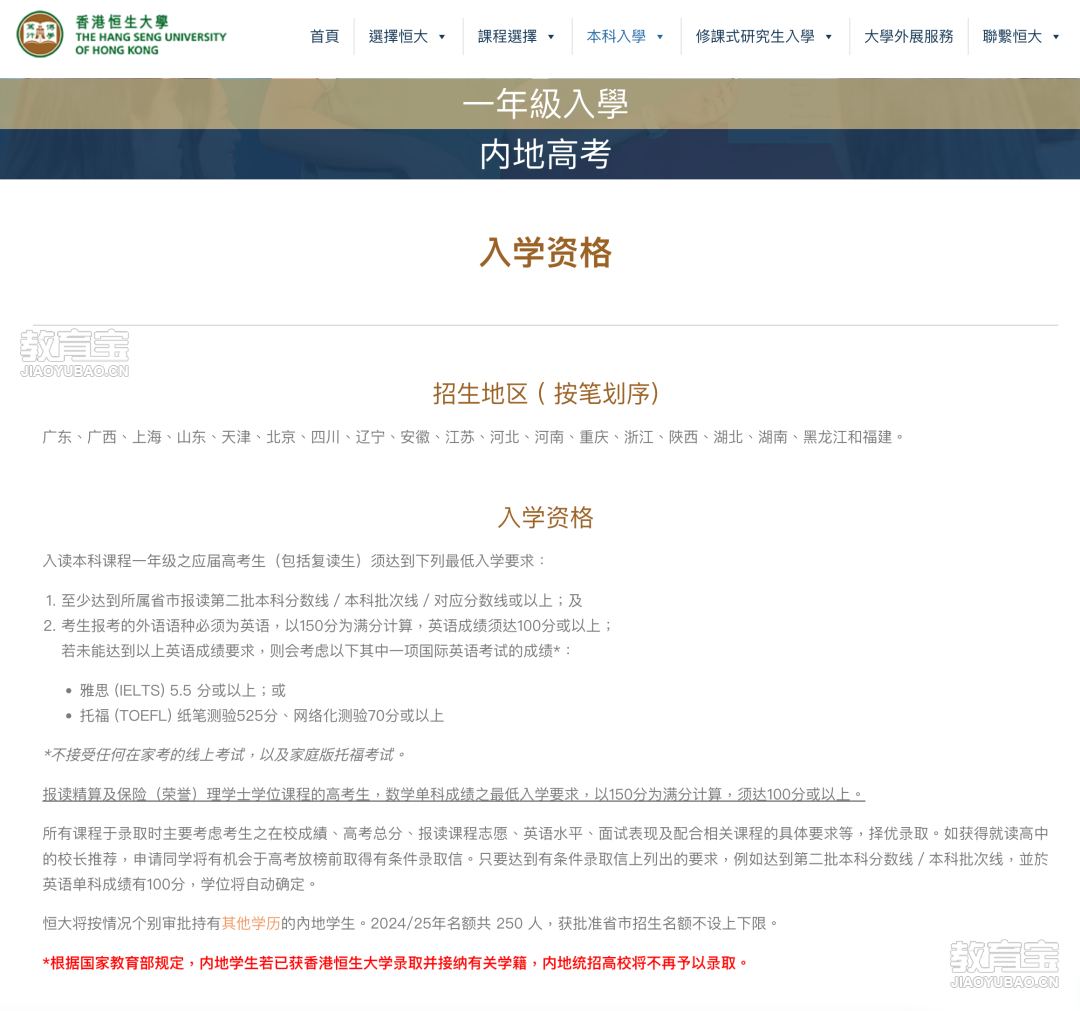Click the 招生地区 (按笔划序) heading
Image resolution: width=1080 pixels, height=1011 pixels.
click(x=545, y=393)
